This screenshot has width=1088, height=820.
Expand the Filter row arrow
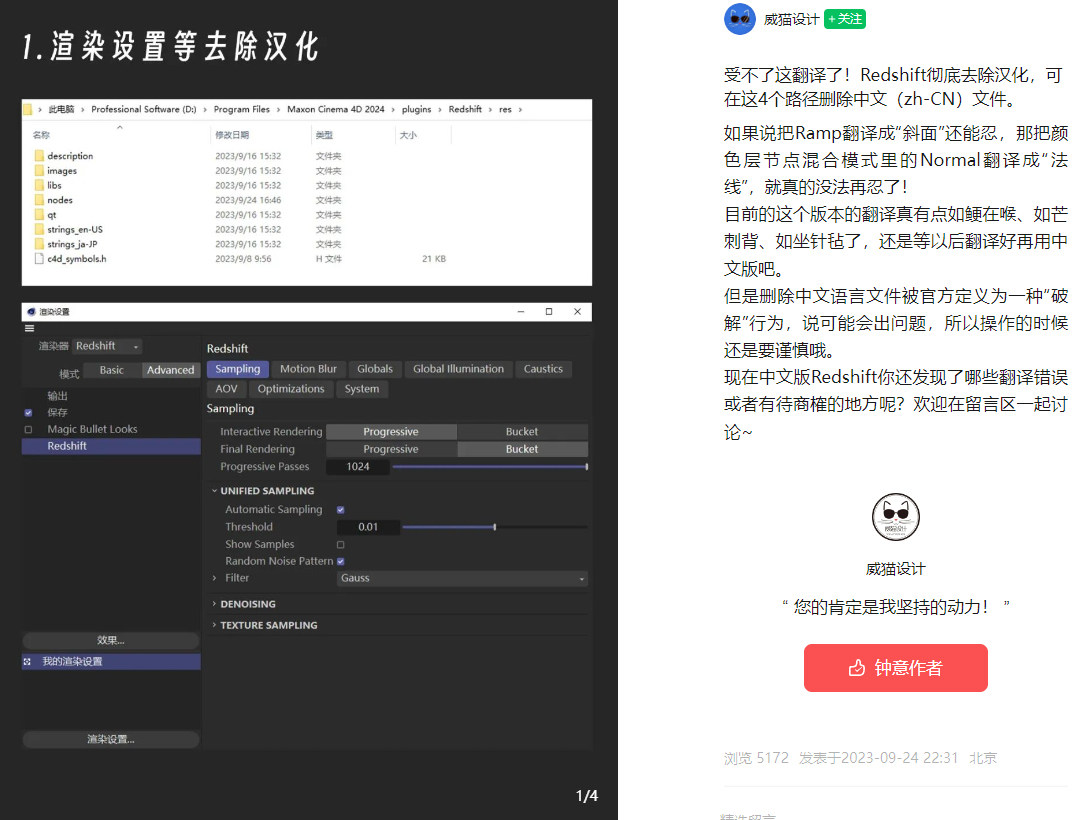214,578
